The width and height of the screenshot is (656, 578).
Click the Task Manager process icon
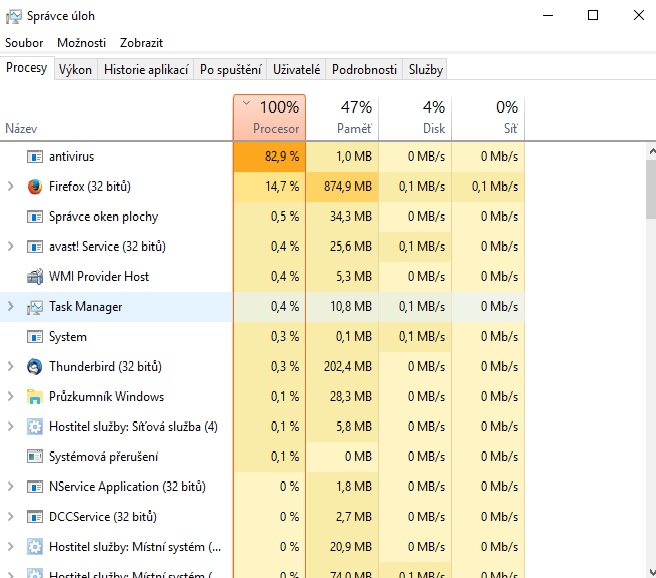click(x=35, y=307)
